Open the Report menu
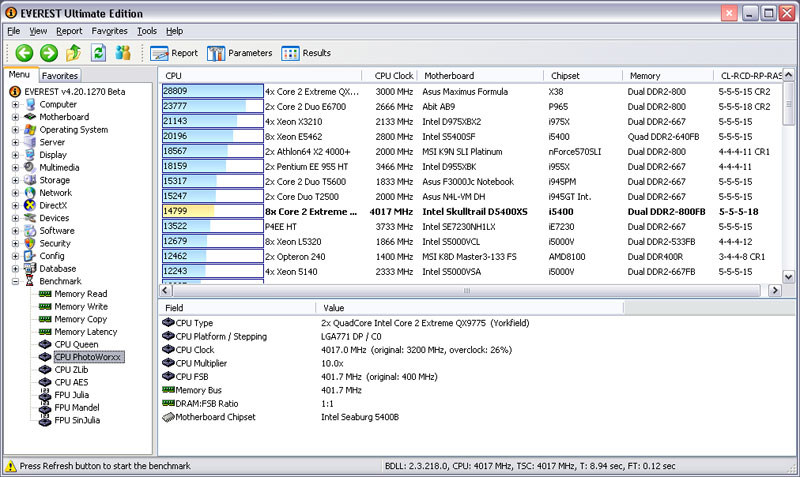 pos(69,31)
